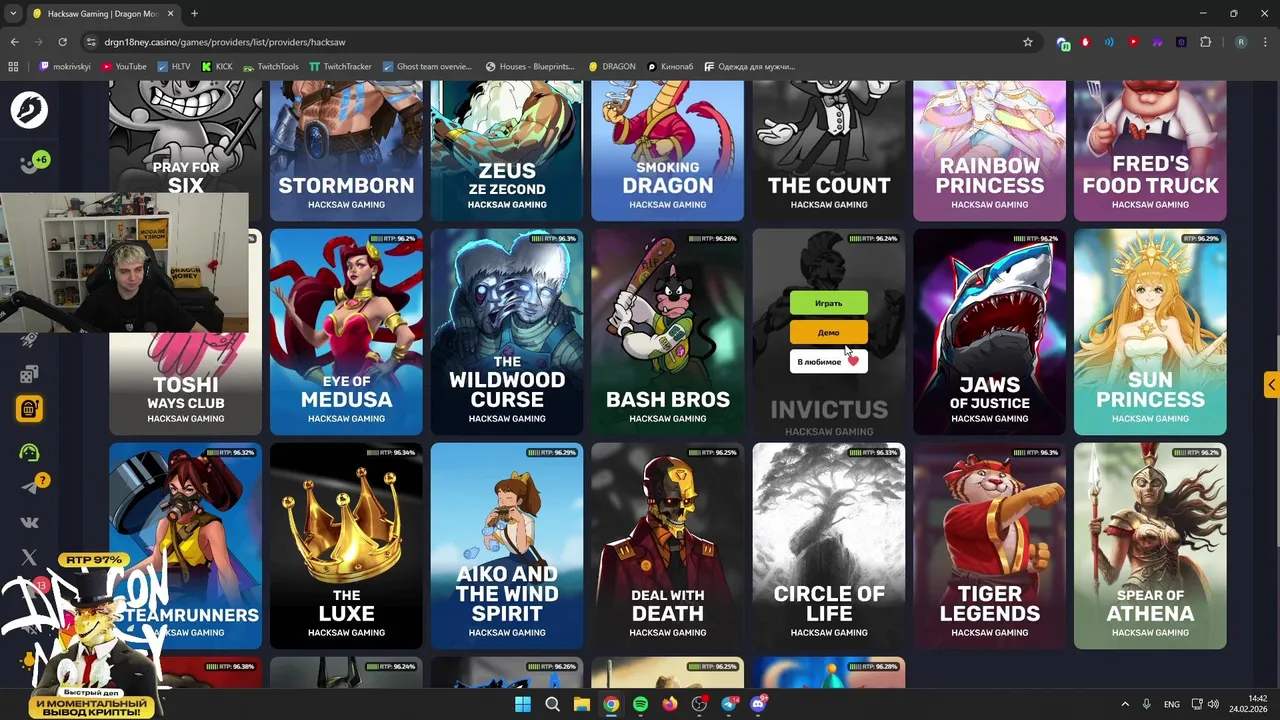Switch the ENG language indicator
This screenshot has width=1280, height=720.
(x=1171, y=704)
